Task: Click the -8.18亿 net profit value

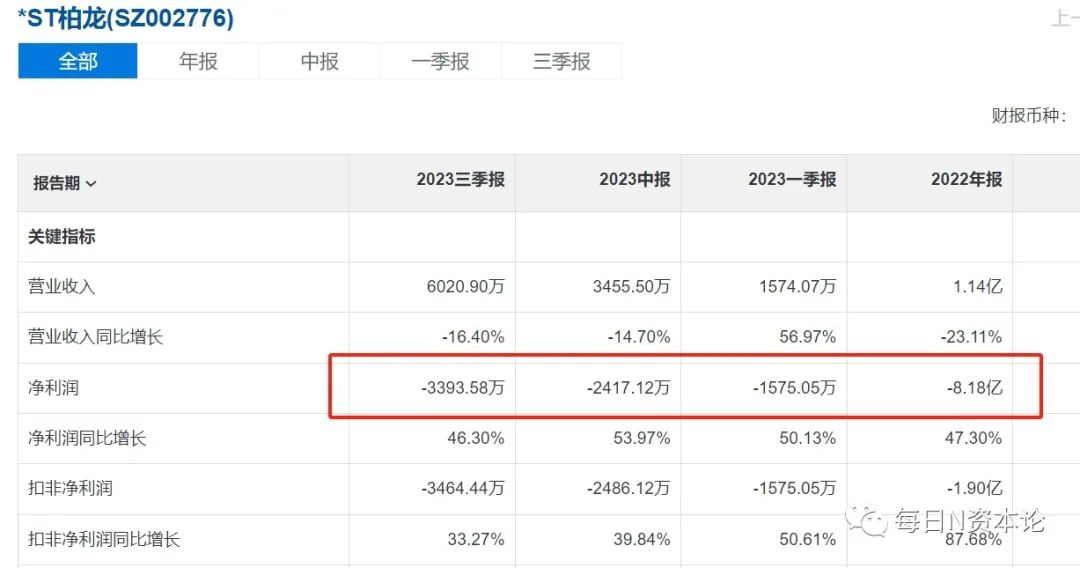Action: [x=974, y=388]
